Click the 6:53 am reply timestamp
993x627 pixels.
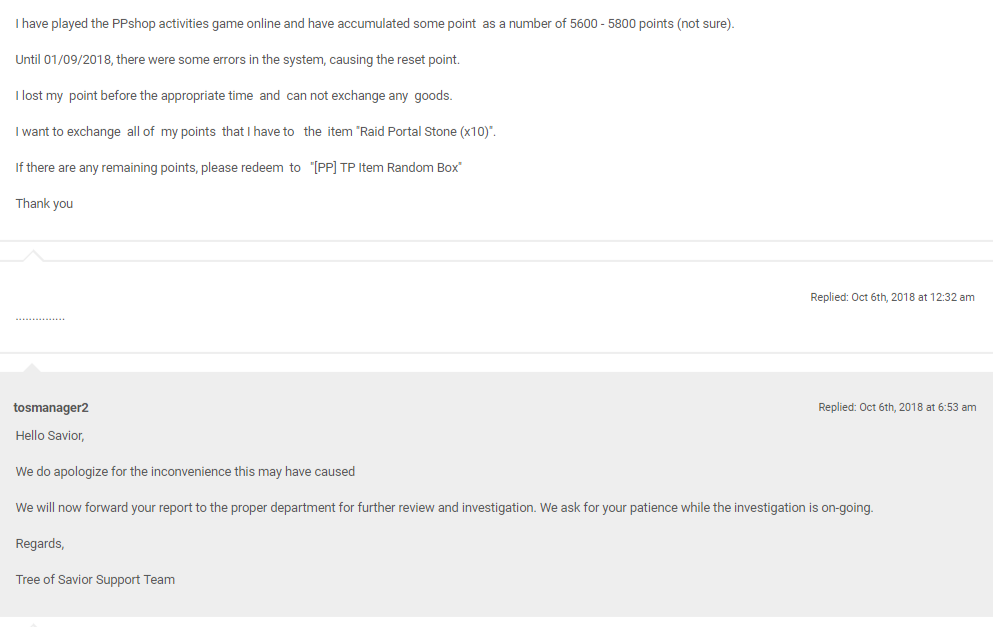tap(897, 407)
